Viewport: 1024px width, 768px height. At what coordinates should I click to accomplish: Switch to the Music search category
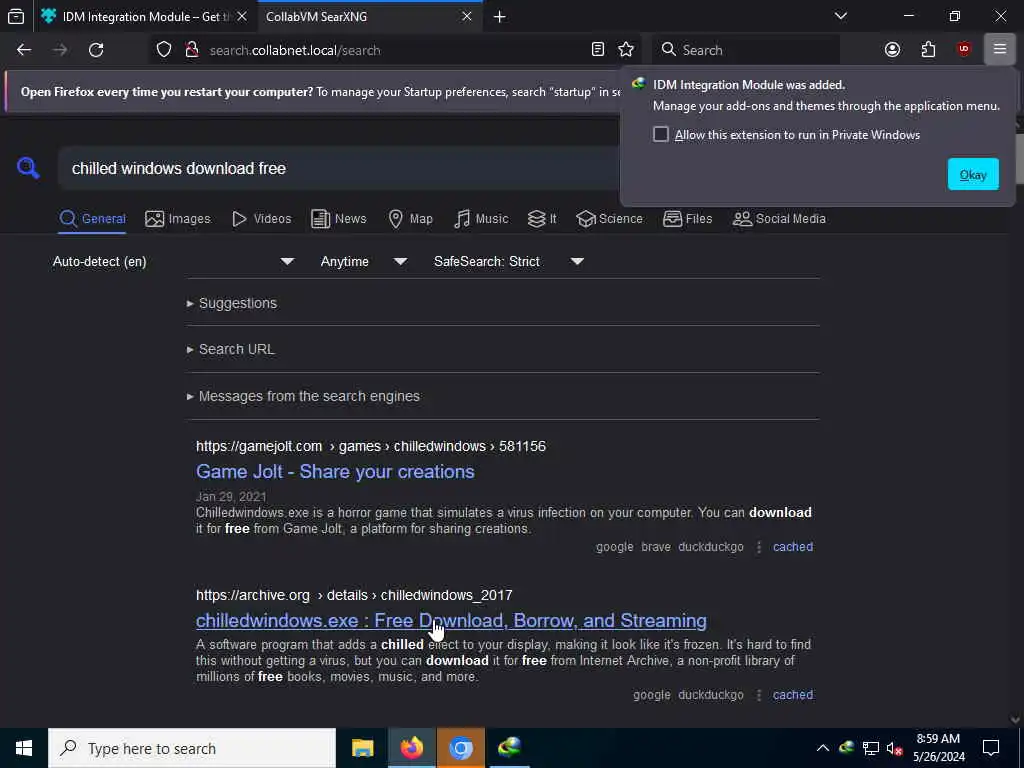[x=481, y=219]
